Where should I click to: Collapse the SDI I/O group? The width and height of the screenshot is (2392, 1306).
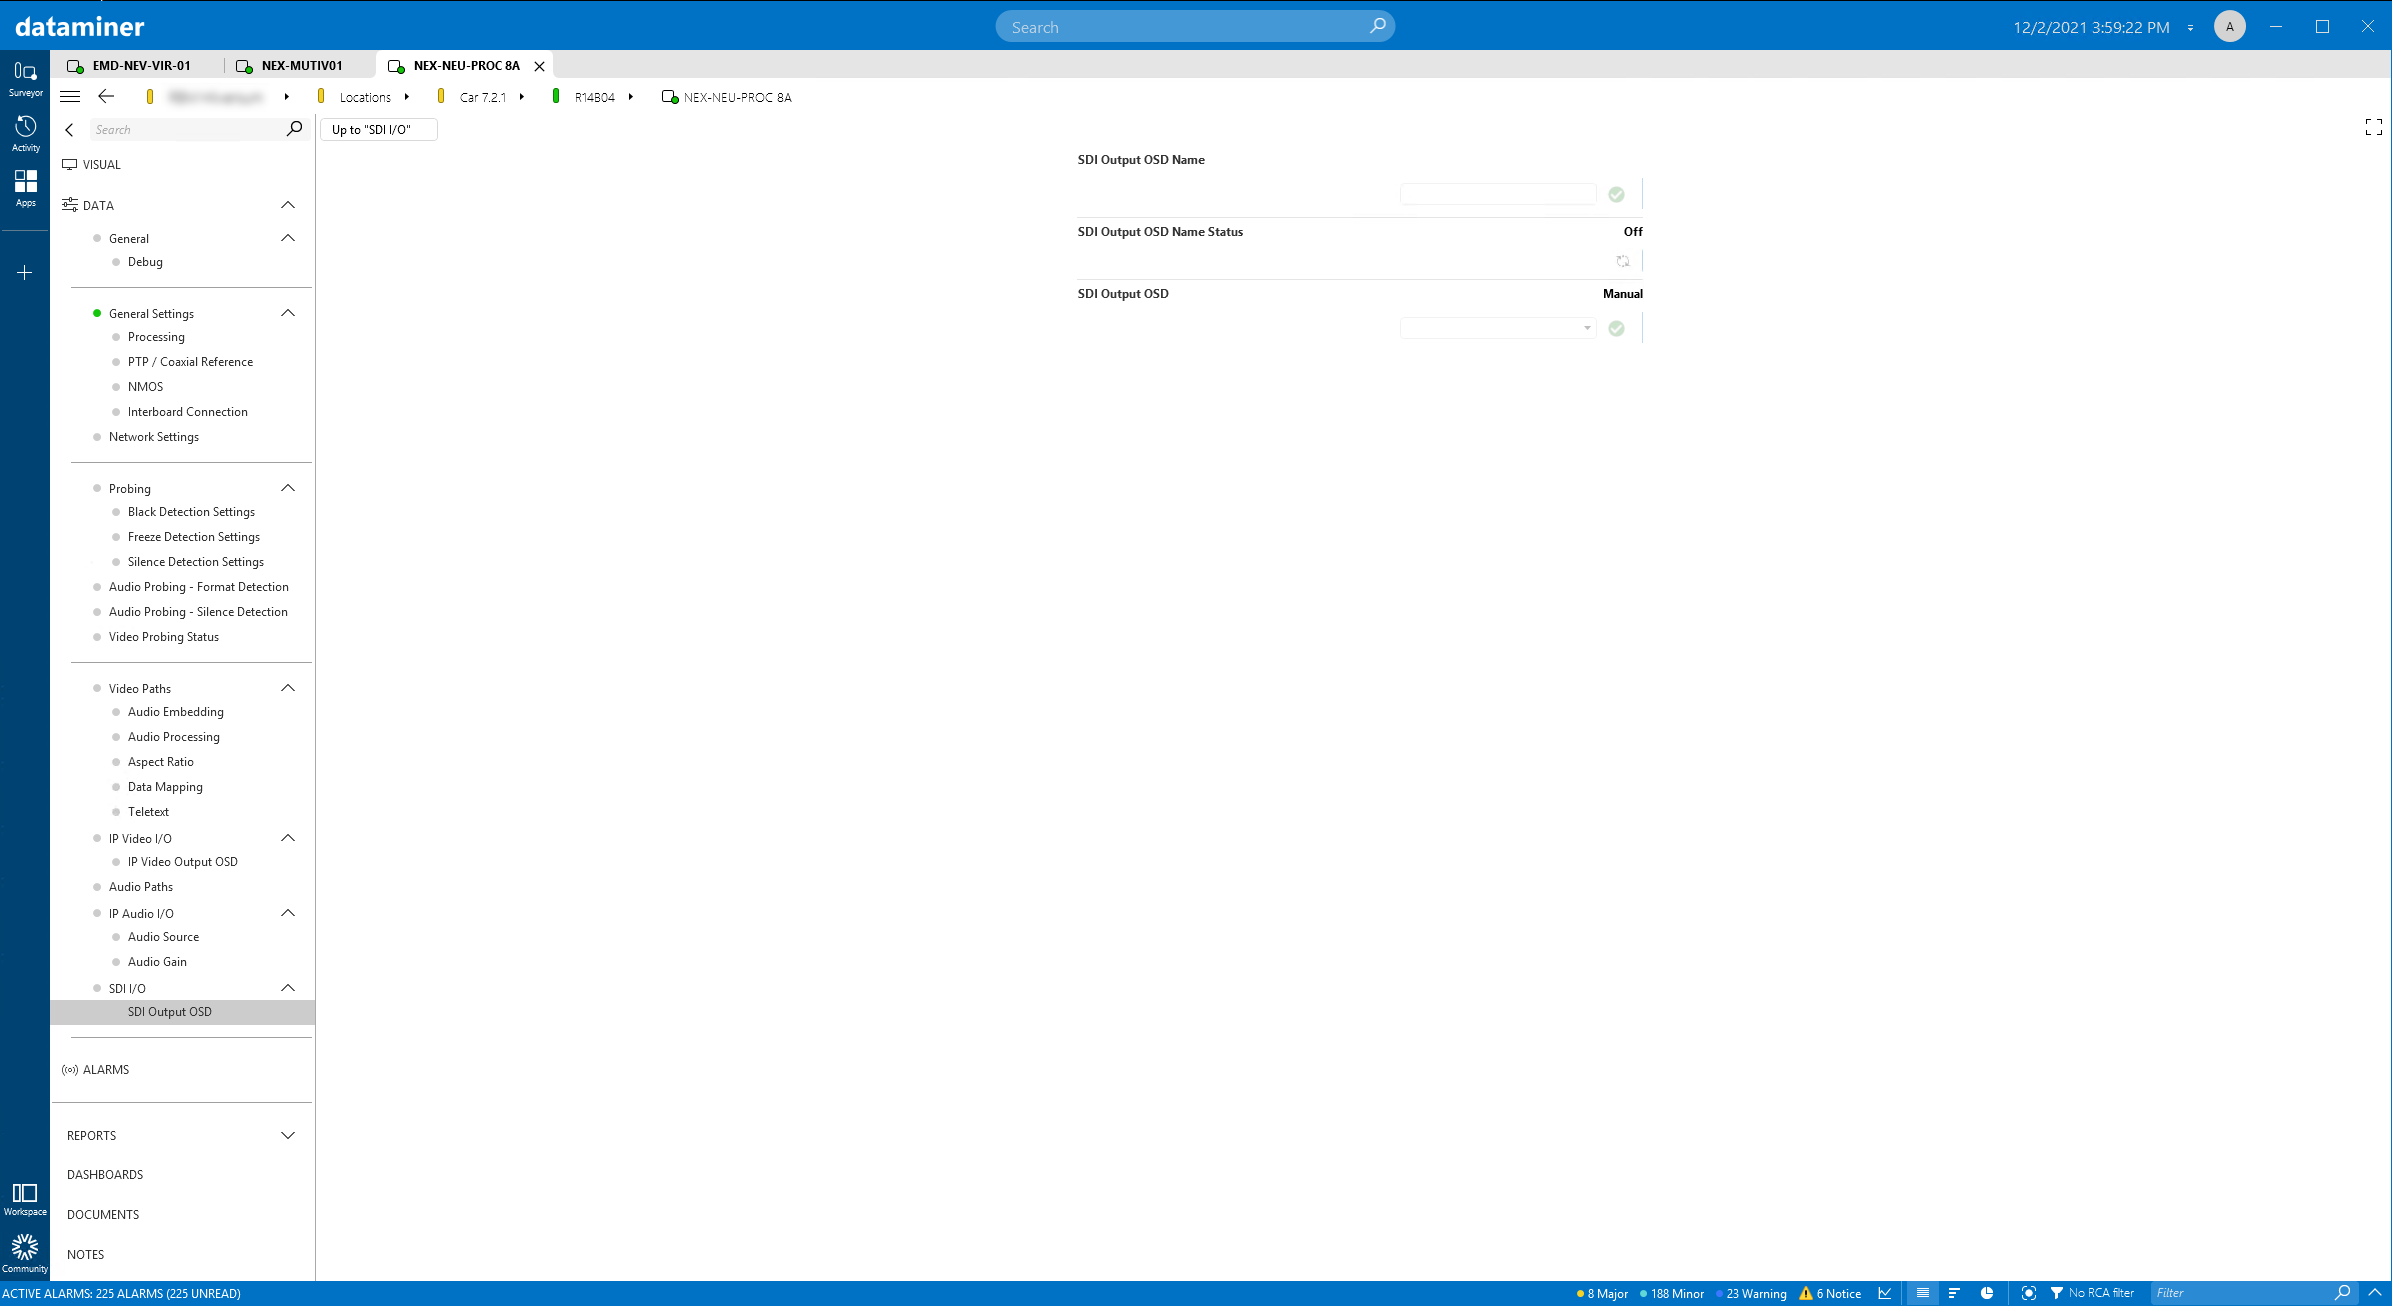[x=288, y=988]
